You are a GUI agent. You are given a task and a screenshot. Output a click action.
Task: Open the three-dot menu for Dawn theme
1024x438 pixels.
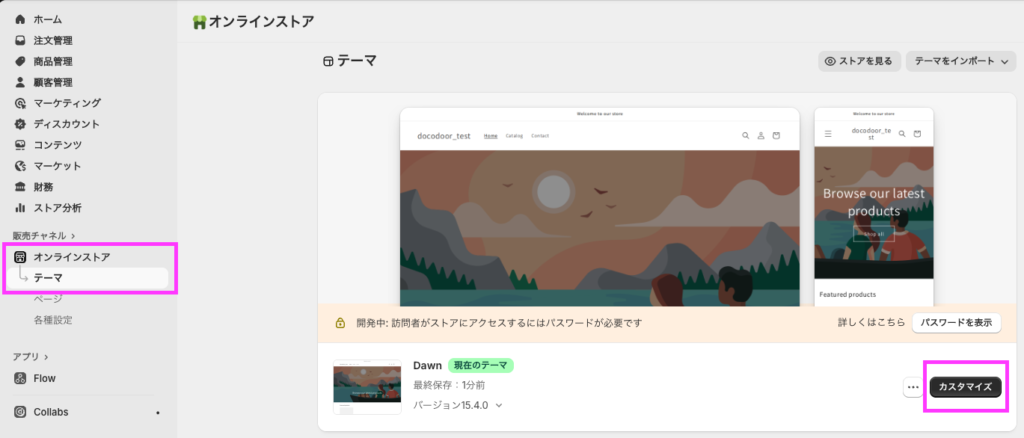tap(912, 387)
